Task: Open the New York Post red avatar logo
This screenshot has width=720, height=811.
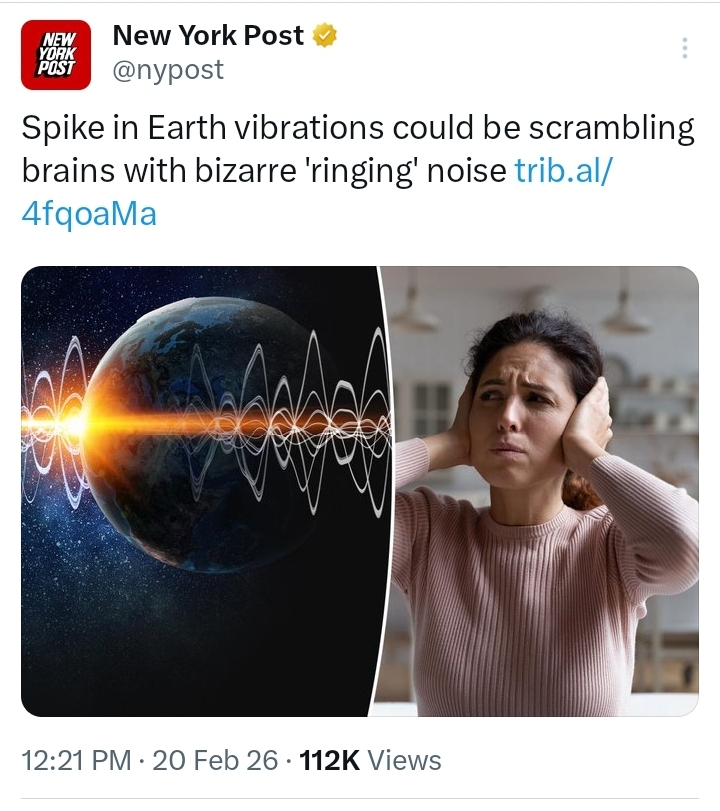Action: click(x=56, y=55)
